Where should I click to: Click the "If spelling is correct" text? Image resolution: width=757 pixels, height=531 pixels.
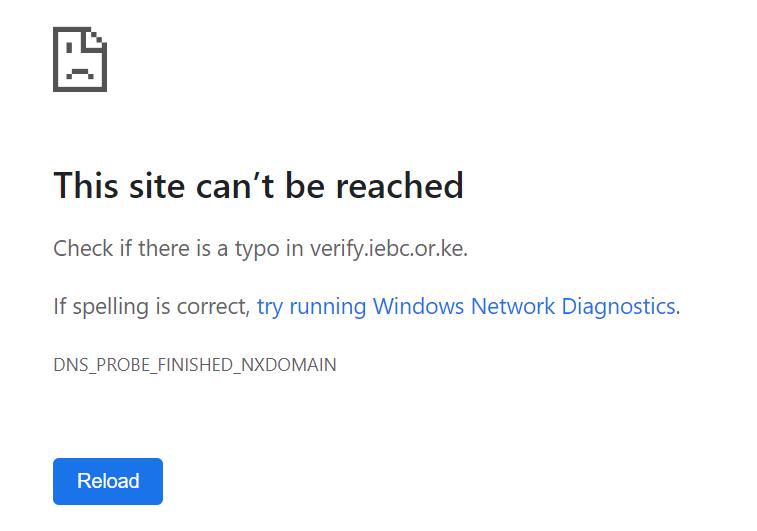[150, 306]
